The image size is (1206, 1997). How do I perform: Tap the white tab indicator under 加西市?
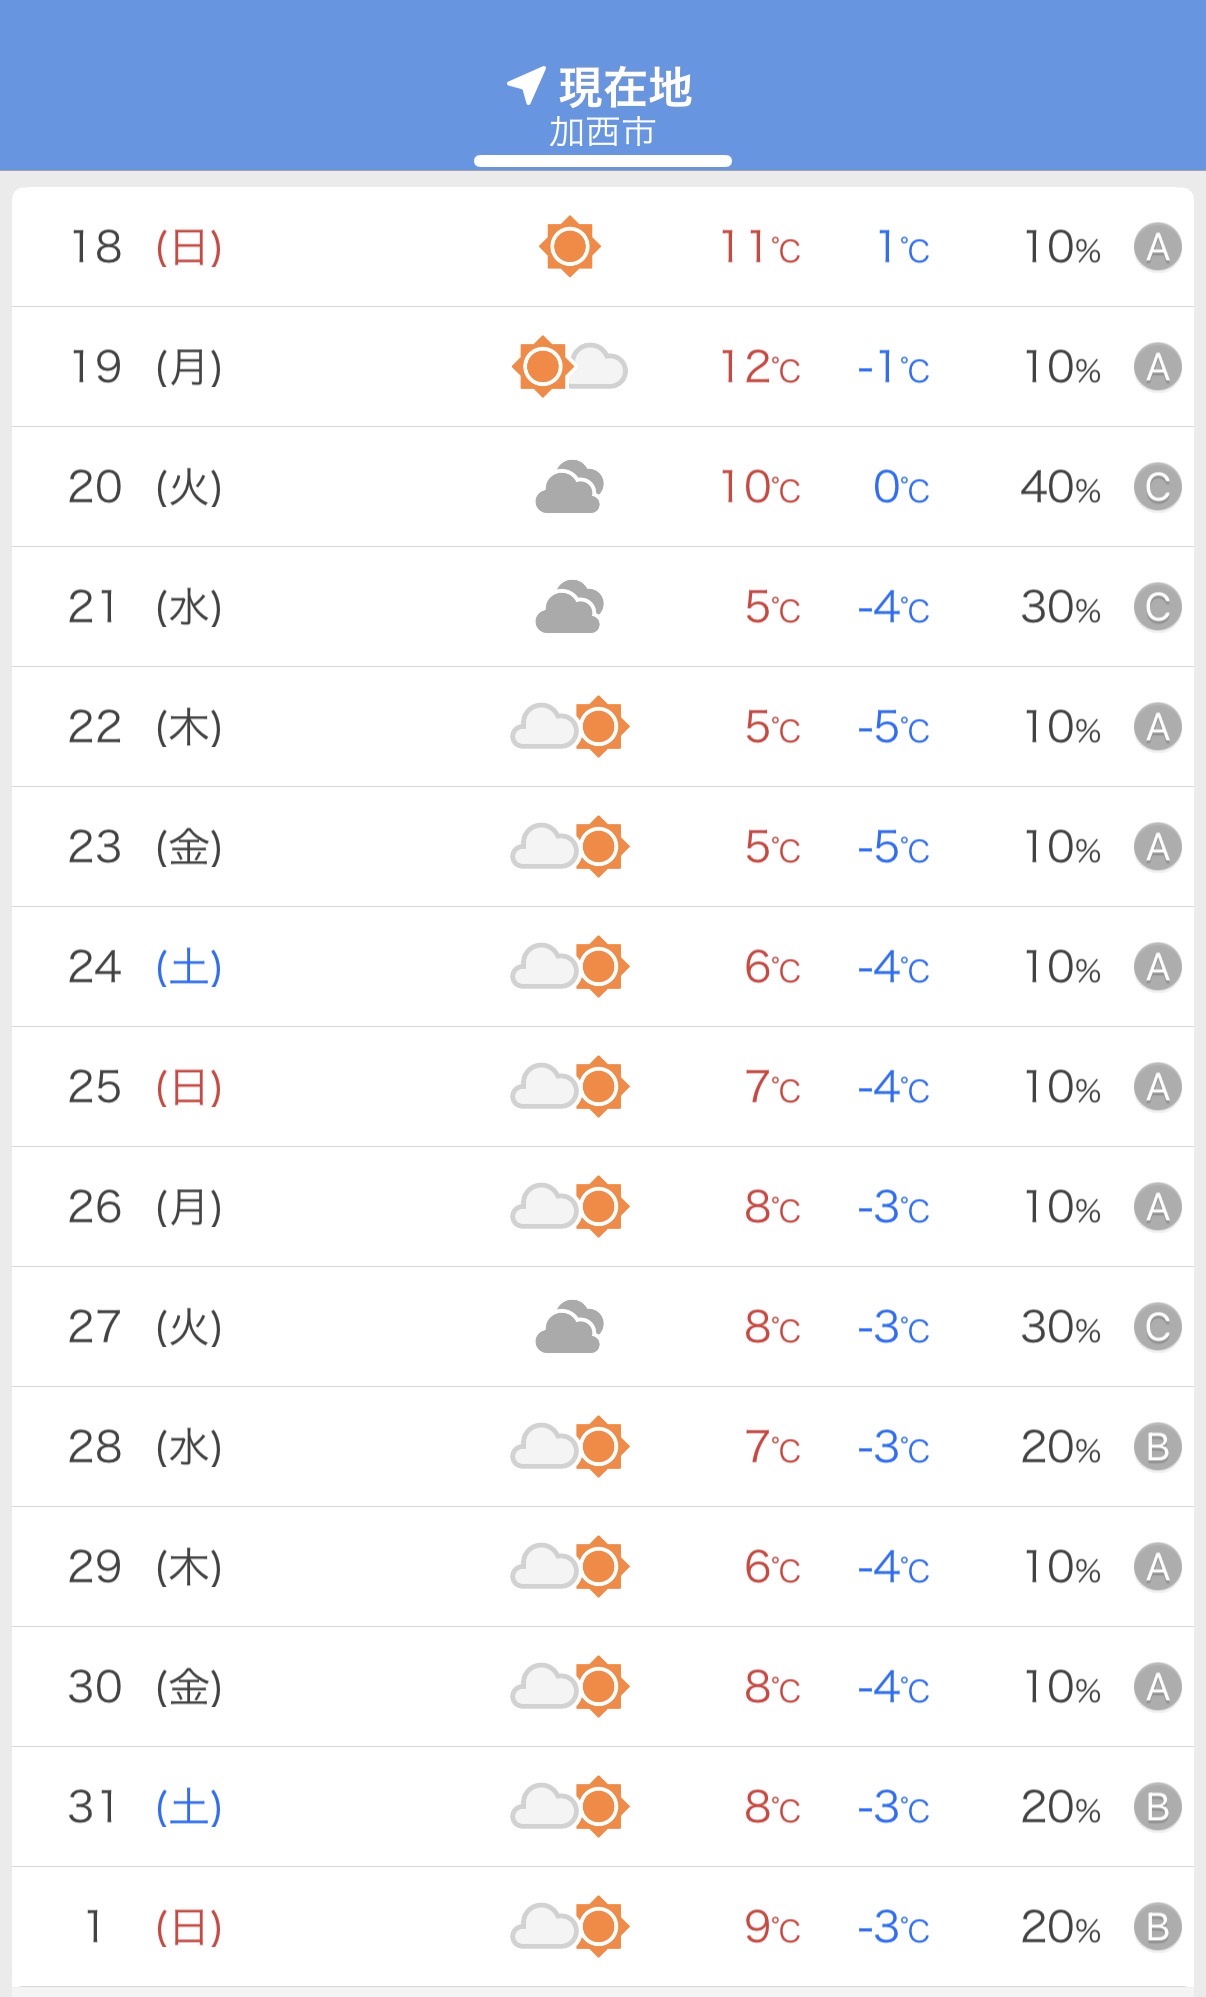[603, 161]
